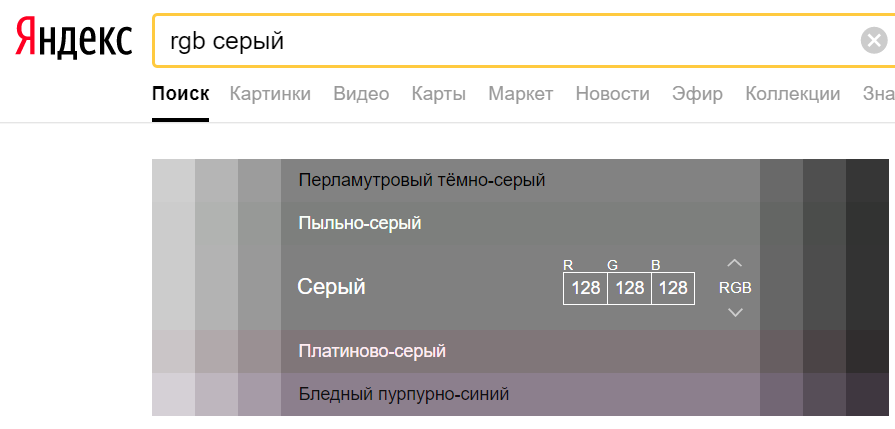895x429 pixels.
Task: Select the Эфир tab
Action: [x=697, y=94]
